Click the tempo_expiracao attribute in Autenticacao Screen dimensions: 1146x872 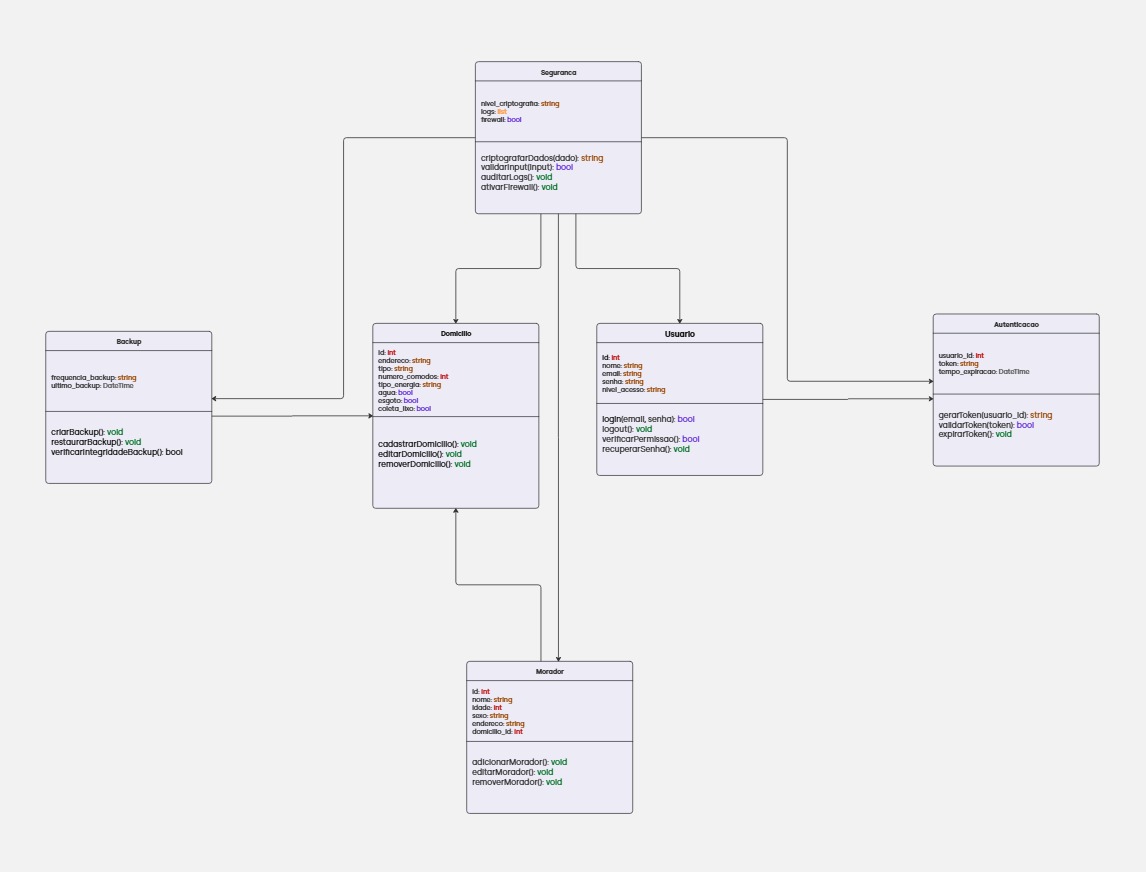point(983,371)
